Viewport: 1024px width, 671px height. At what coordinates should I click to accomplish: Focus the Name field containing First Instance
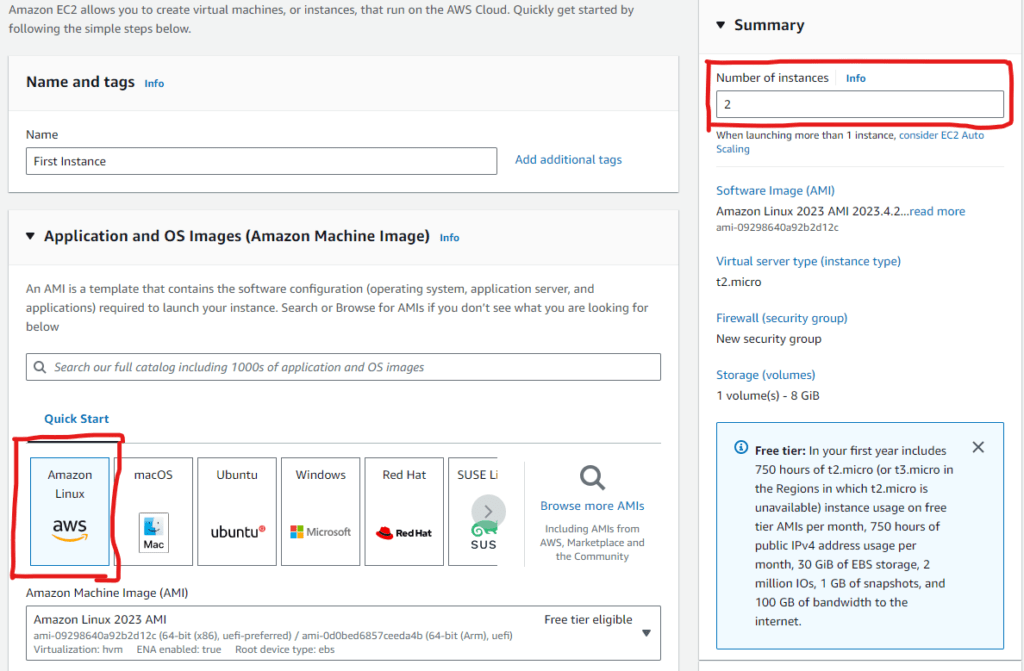[x=261, y=161]
